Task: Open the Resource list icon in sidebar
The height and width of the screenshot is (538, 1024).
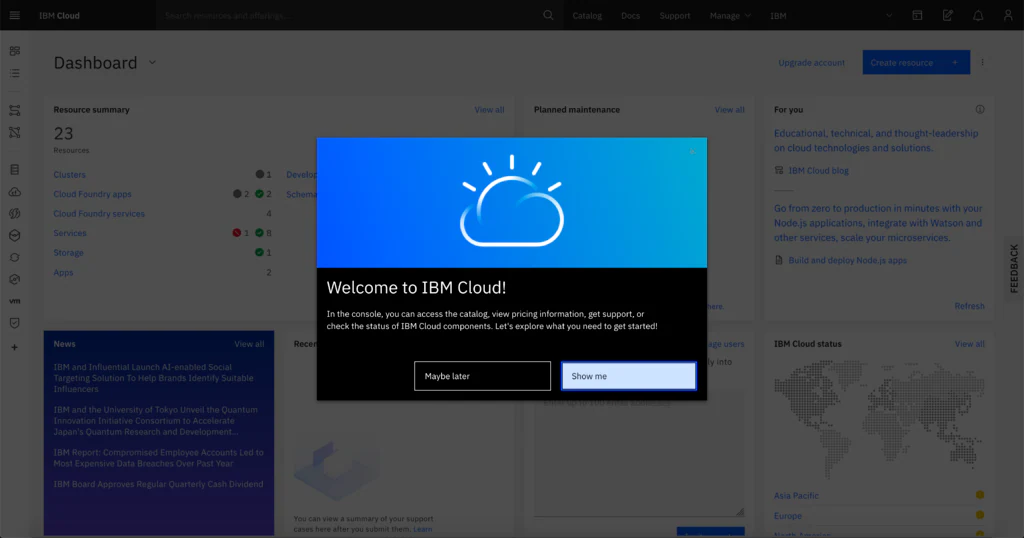Action: (14, 73)
